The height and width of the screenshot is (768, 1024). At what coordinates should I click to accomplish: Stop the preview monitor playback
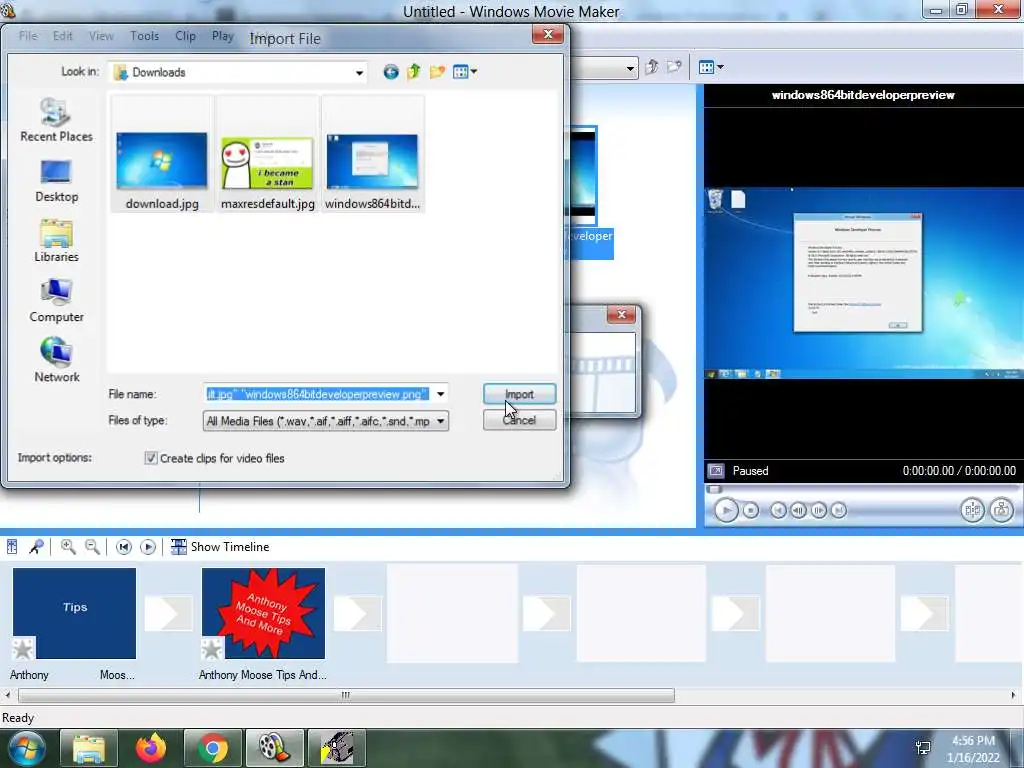pyautogui.click(x=751, y=510)
